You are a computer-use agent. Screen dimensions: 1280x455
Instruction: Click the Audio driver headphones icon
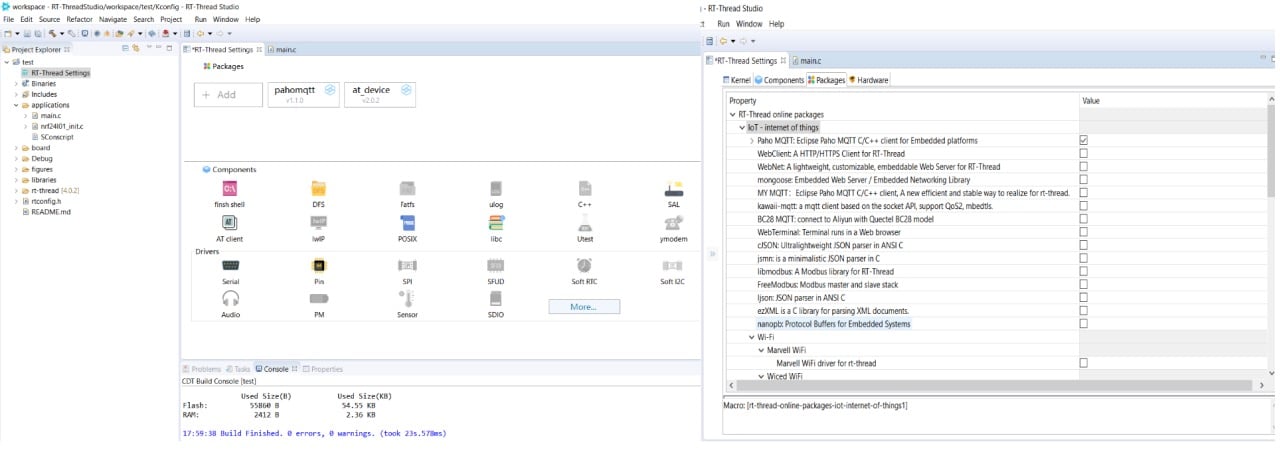coord(230,298)
